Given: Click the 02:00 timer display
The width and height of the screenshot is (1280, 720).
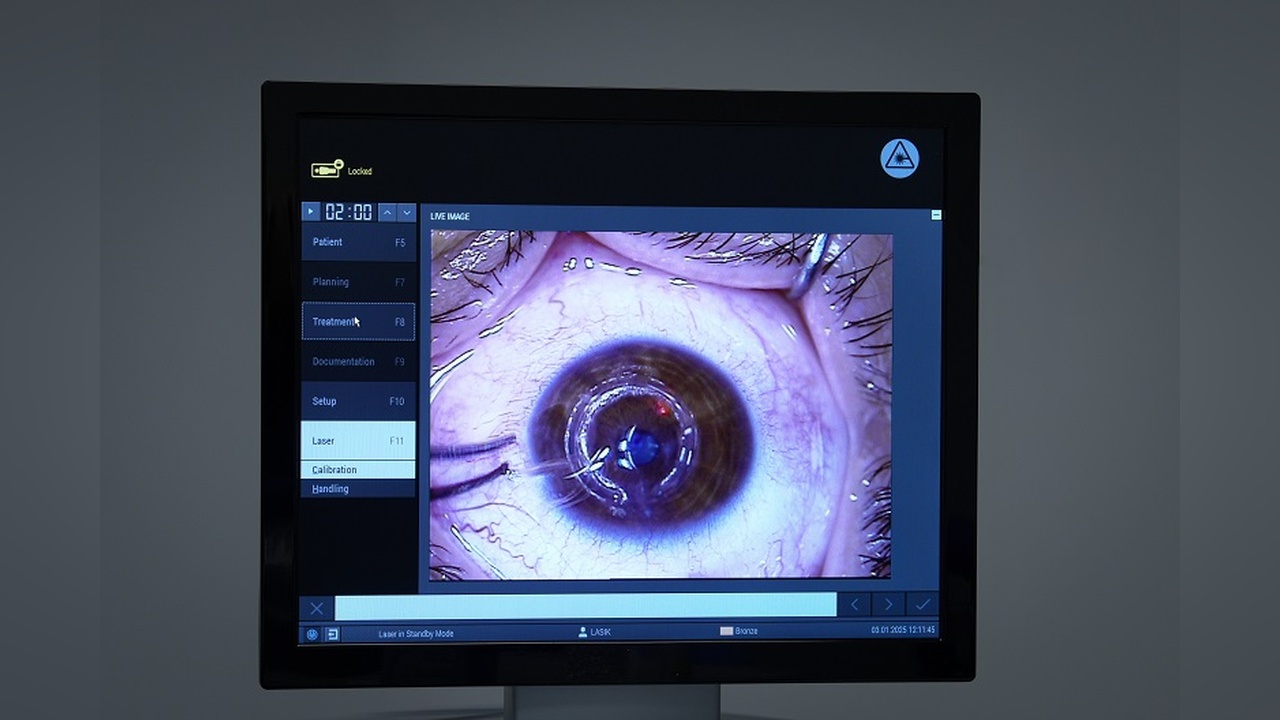Looking at the screenshot, I should tap(349, 212).
